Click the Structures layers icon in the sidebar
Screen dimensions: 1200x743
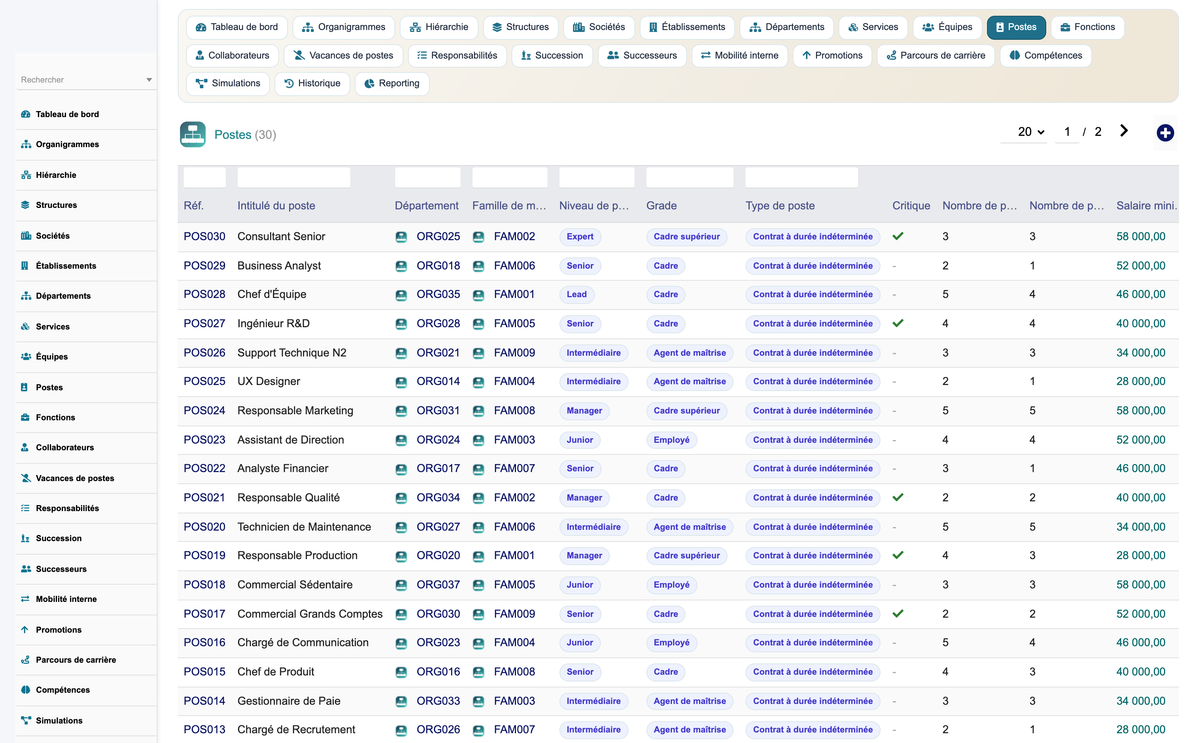click(25, 205)
